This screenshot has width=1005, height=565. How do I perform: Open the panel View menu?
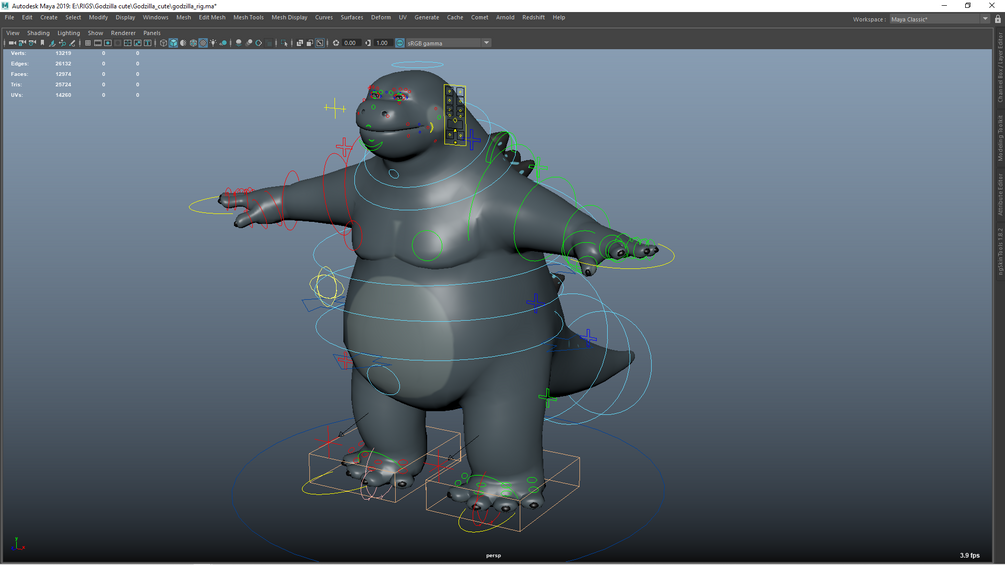pos(12,33)
